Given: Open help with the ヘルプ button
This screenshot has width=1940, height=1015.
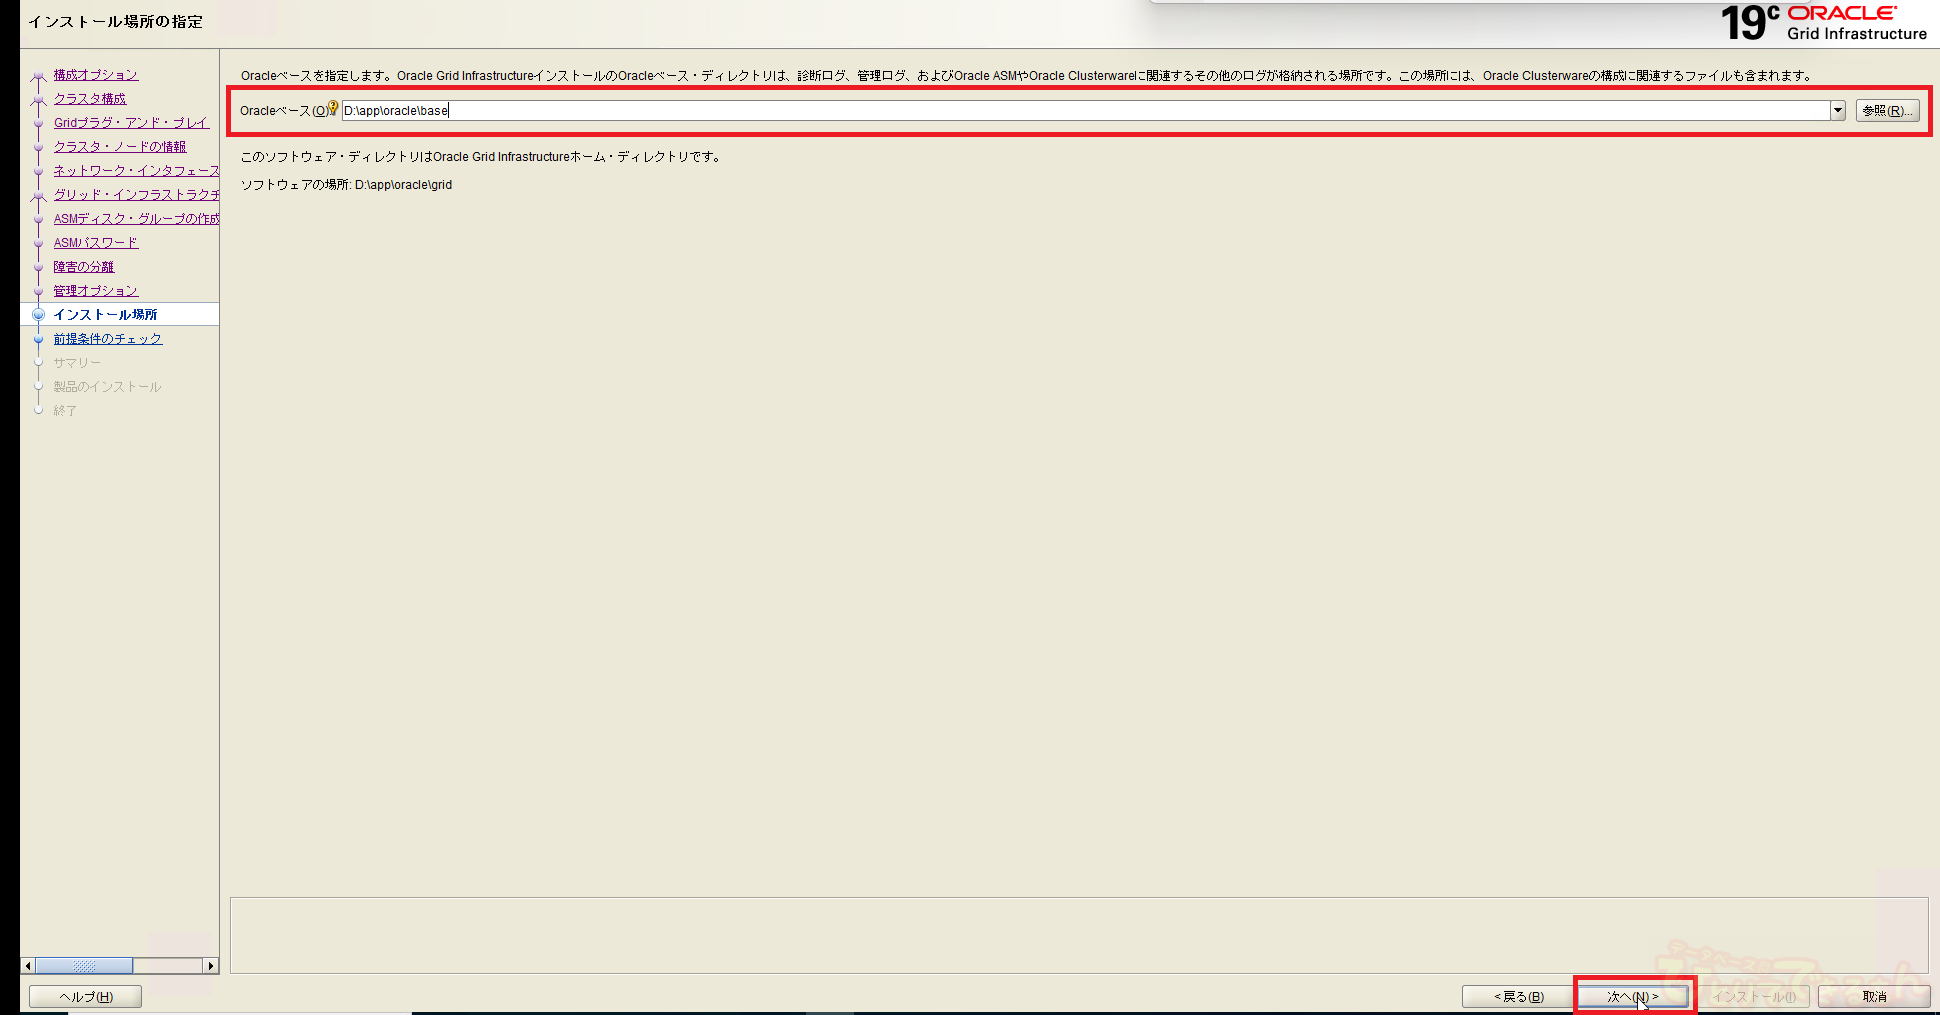Looking at the screenshot, I should tap(85, 997).
